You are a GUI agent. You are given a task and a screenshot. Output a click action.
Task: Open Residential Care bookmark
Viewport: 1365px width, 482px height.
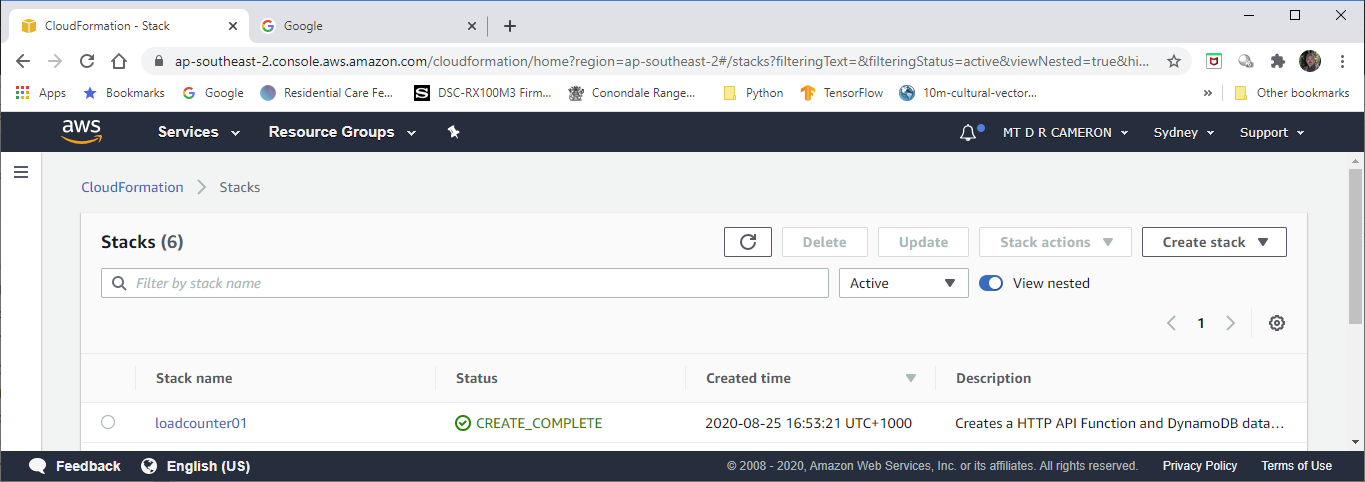tap(327, 93)
